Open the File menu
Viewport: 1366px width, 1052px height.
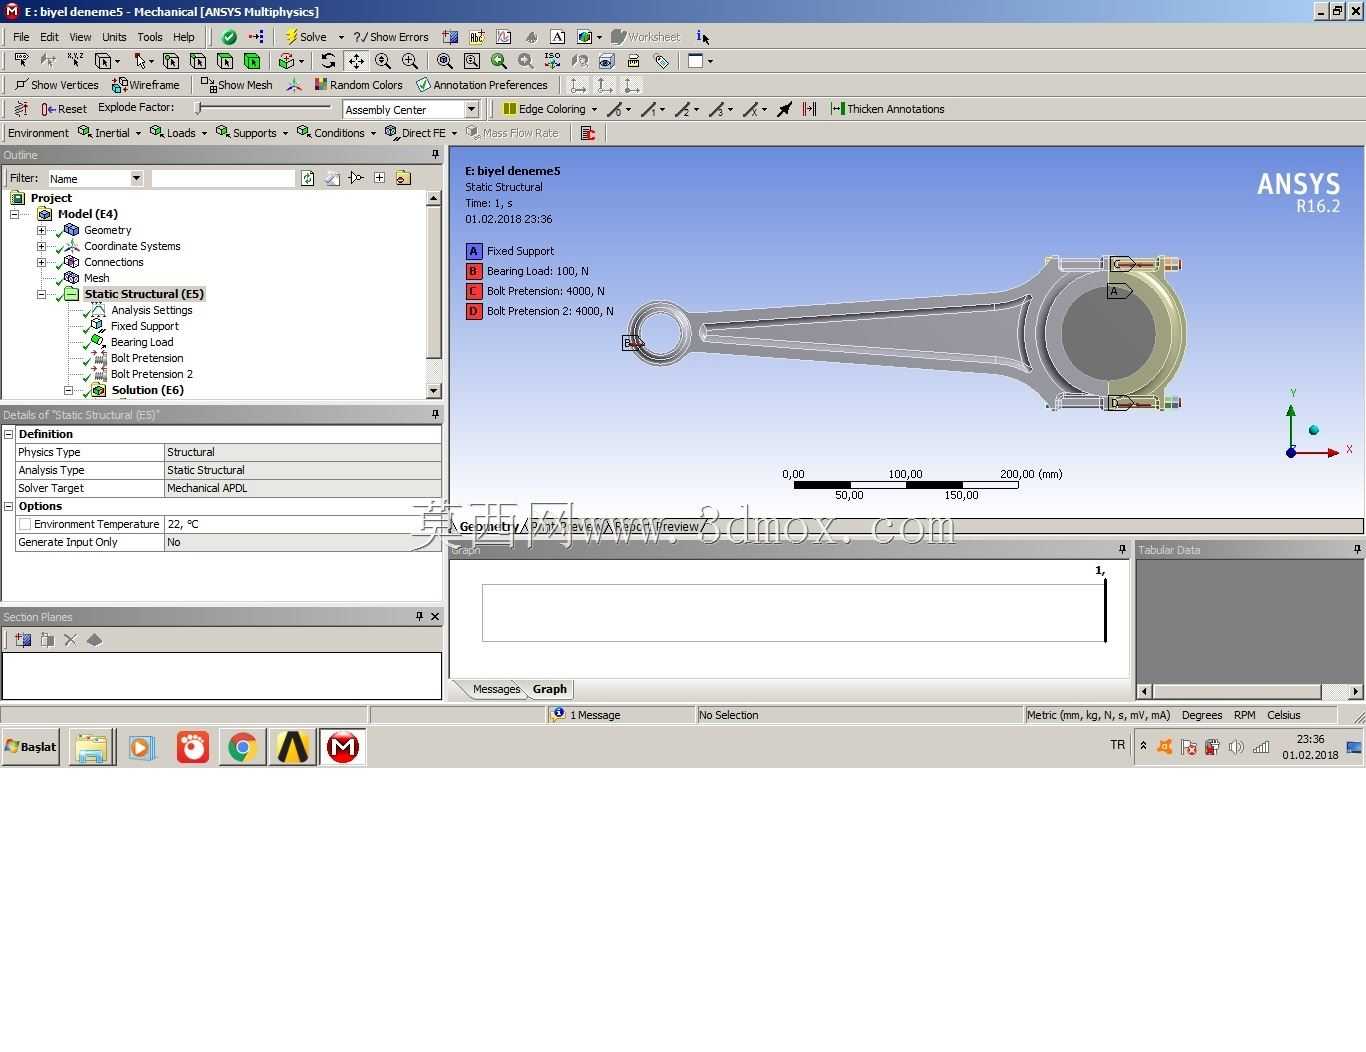coord(21,37)
